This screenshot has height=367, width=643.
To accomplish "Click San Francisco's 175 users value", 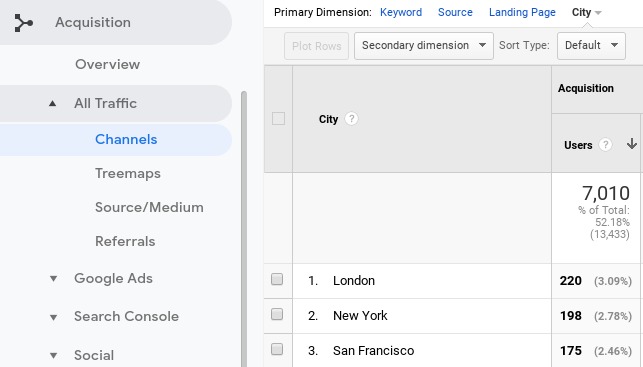I will 570,351.
